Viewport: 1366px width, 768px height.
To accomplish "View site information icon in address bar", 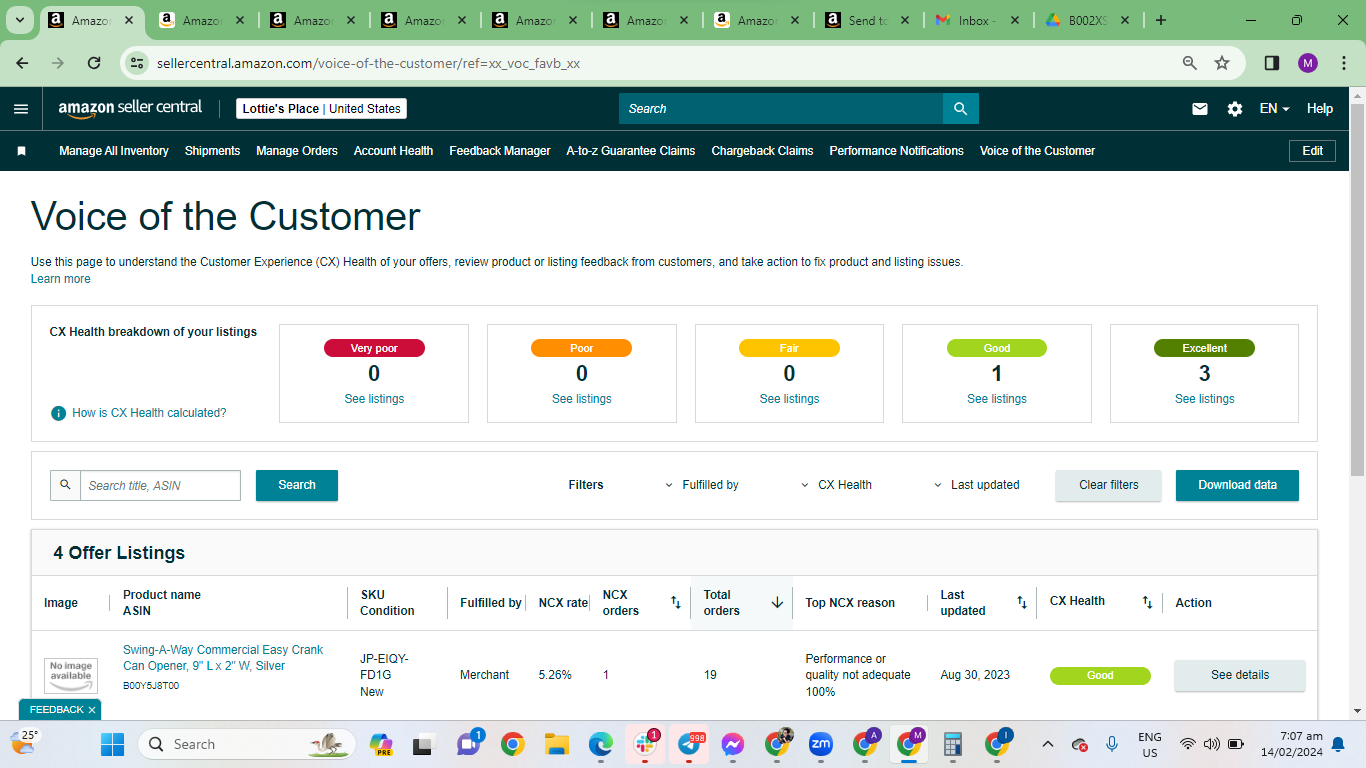I will [x=138, y=63].
